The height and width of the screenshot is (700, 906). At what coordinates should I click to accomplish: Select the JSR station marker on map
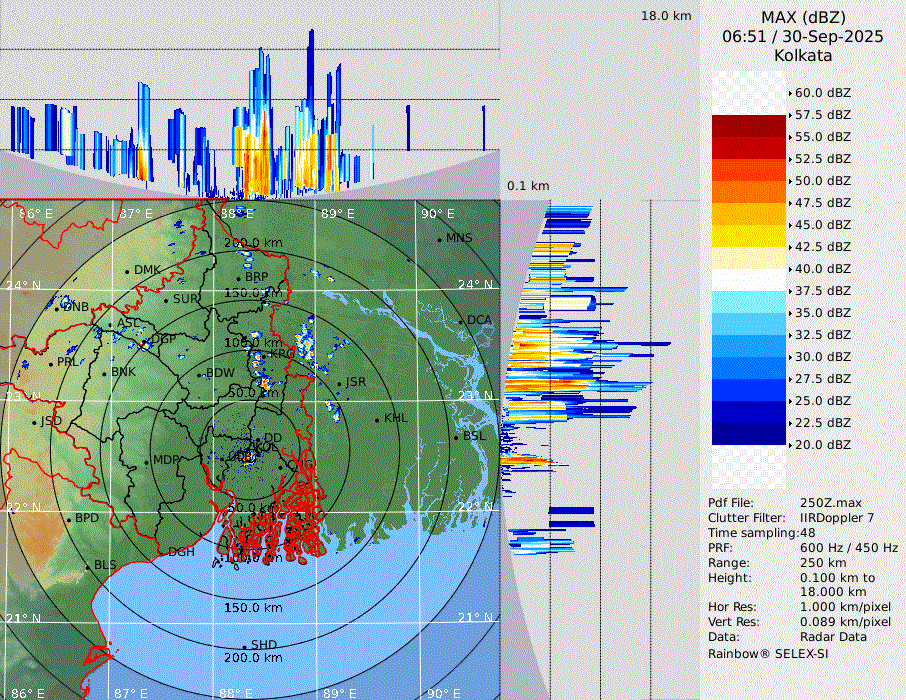tap(339, 384)
